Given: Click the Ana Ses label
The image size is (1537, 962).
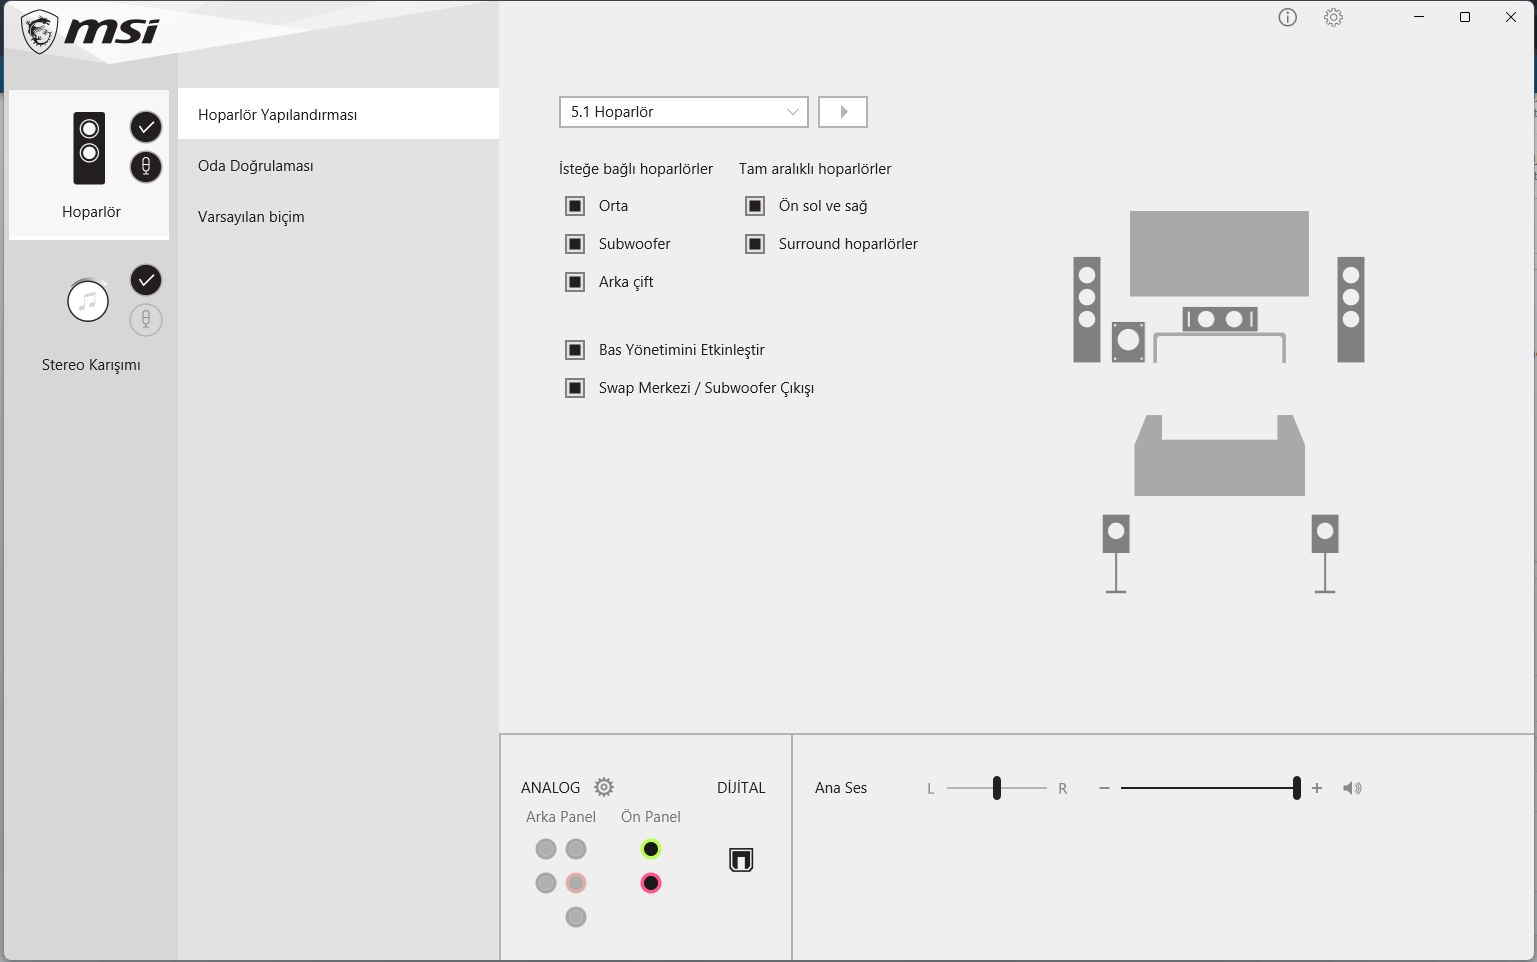Looking at the screenshot, I should point(841,788).
